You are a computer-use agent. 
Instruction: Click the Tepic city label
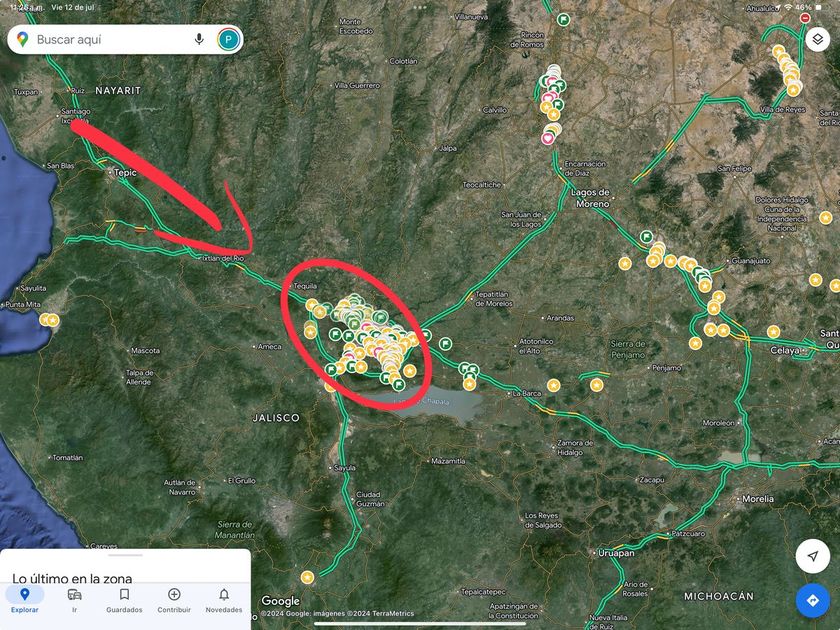pyautogui.click(x=125, y=172)
